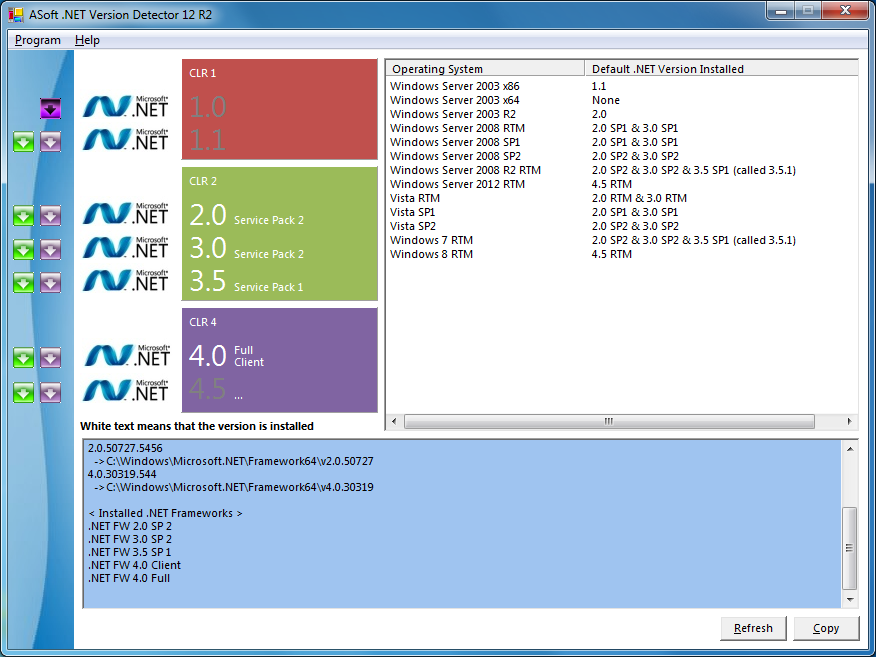
Task: Select the Windows Server 2003 x64 row
Action: point(622,100)
